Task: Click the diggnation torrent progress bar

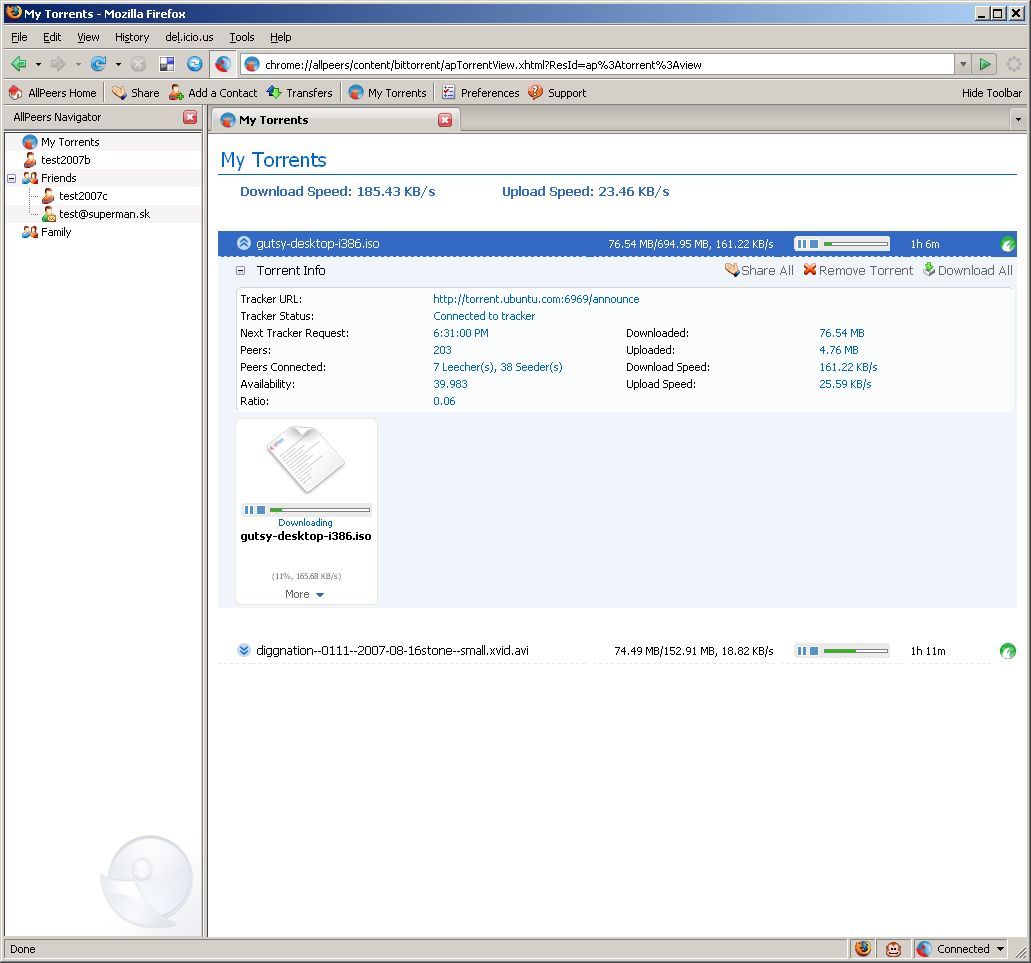Action: [x=855, y=651]
